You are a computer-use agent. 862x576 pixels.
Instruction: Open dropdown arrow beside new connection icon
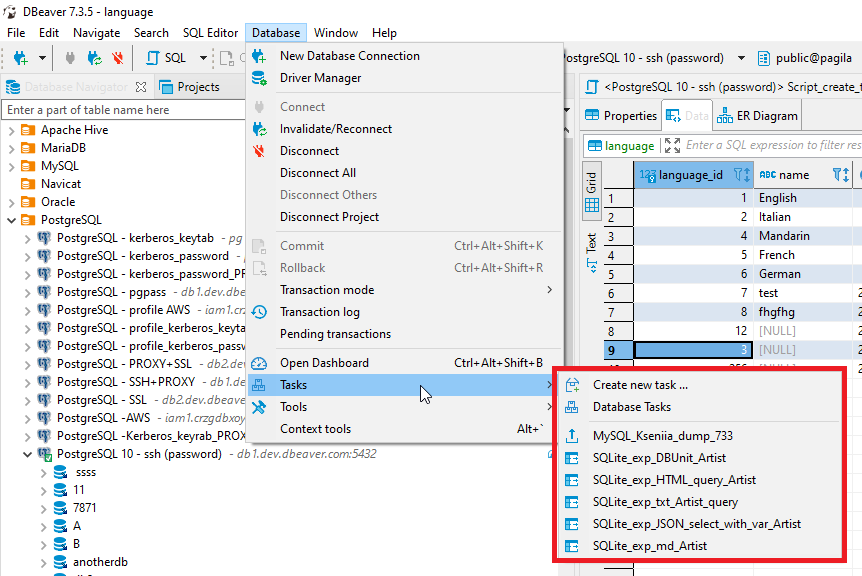[x=42, y=58]
